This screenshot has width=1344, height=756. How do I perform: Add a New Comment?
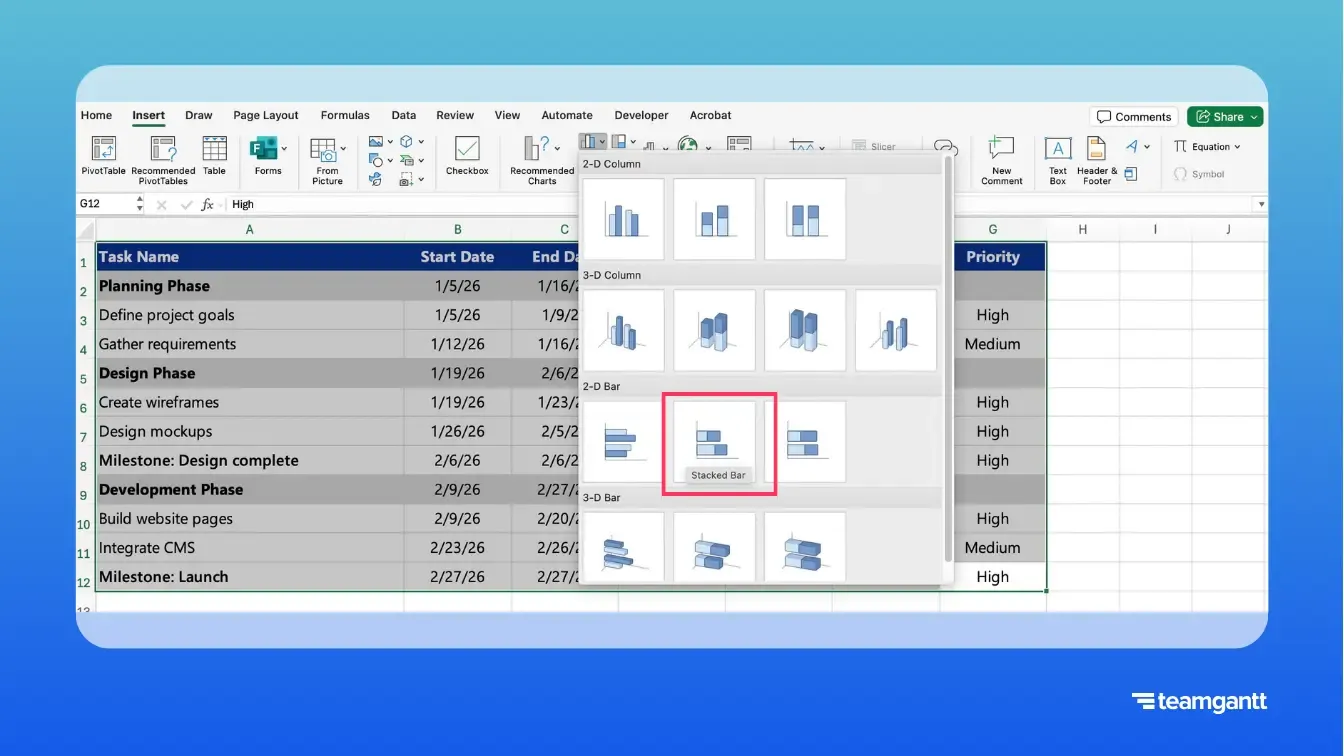point(1001,160)
